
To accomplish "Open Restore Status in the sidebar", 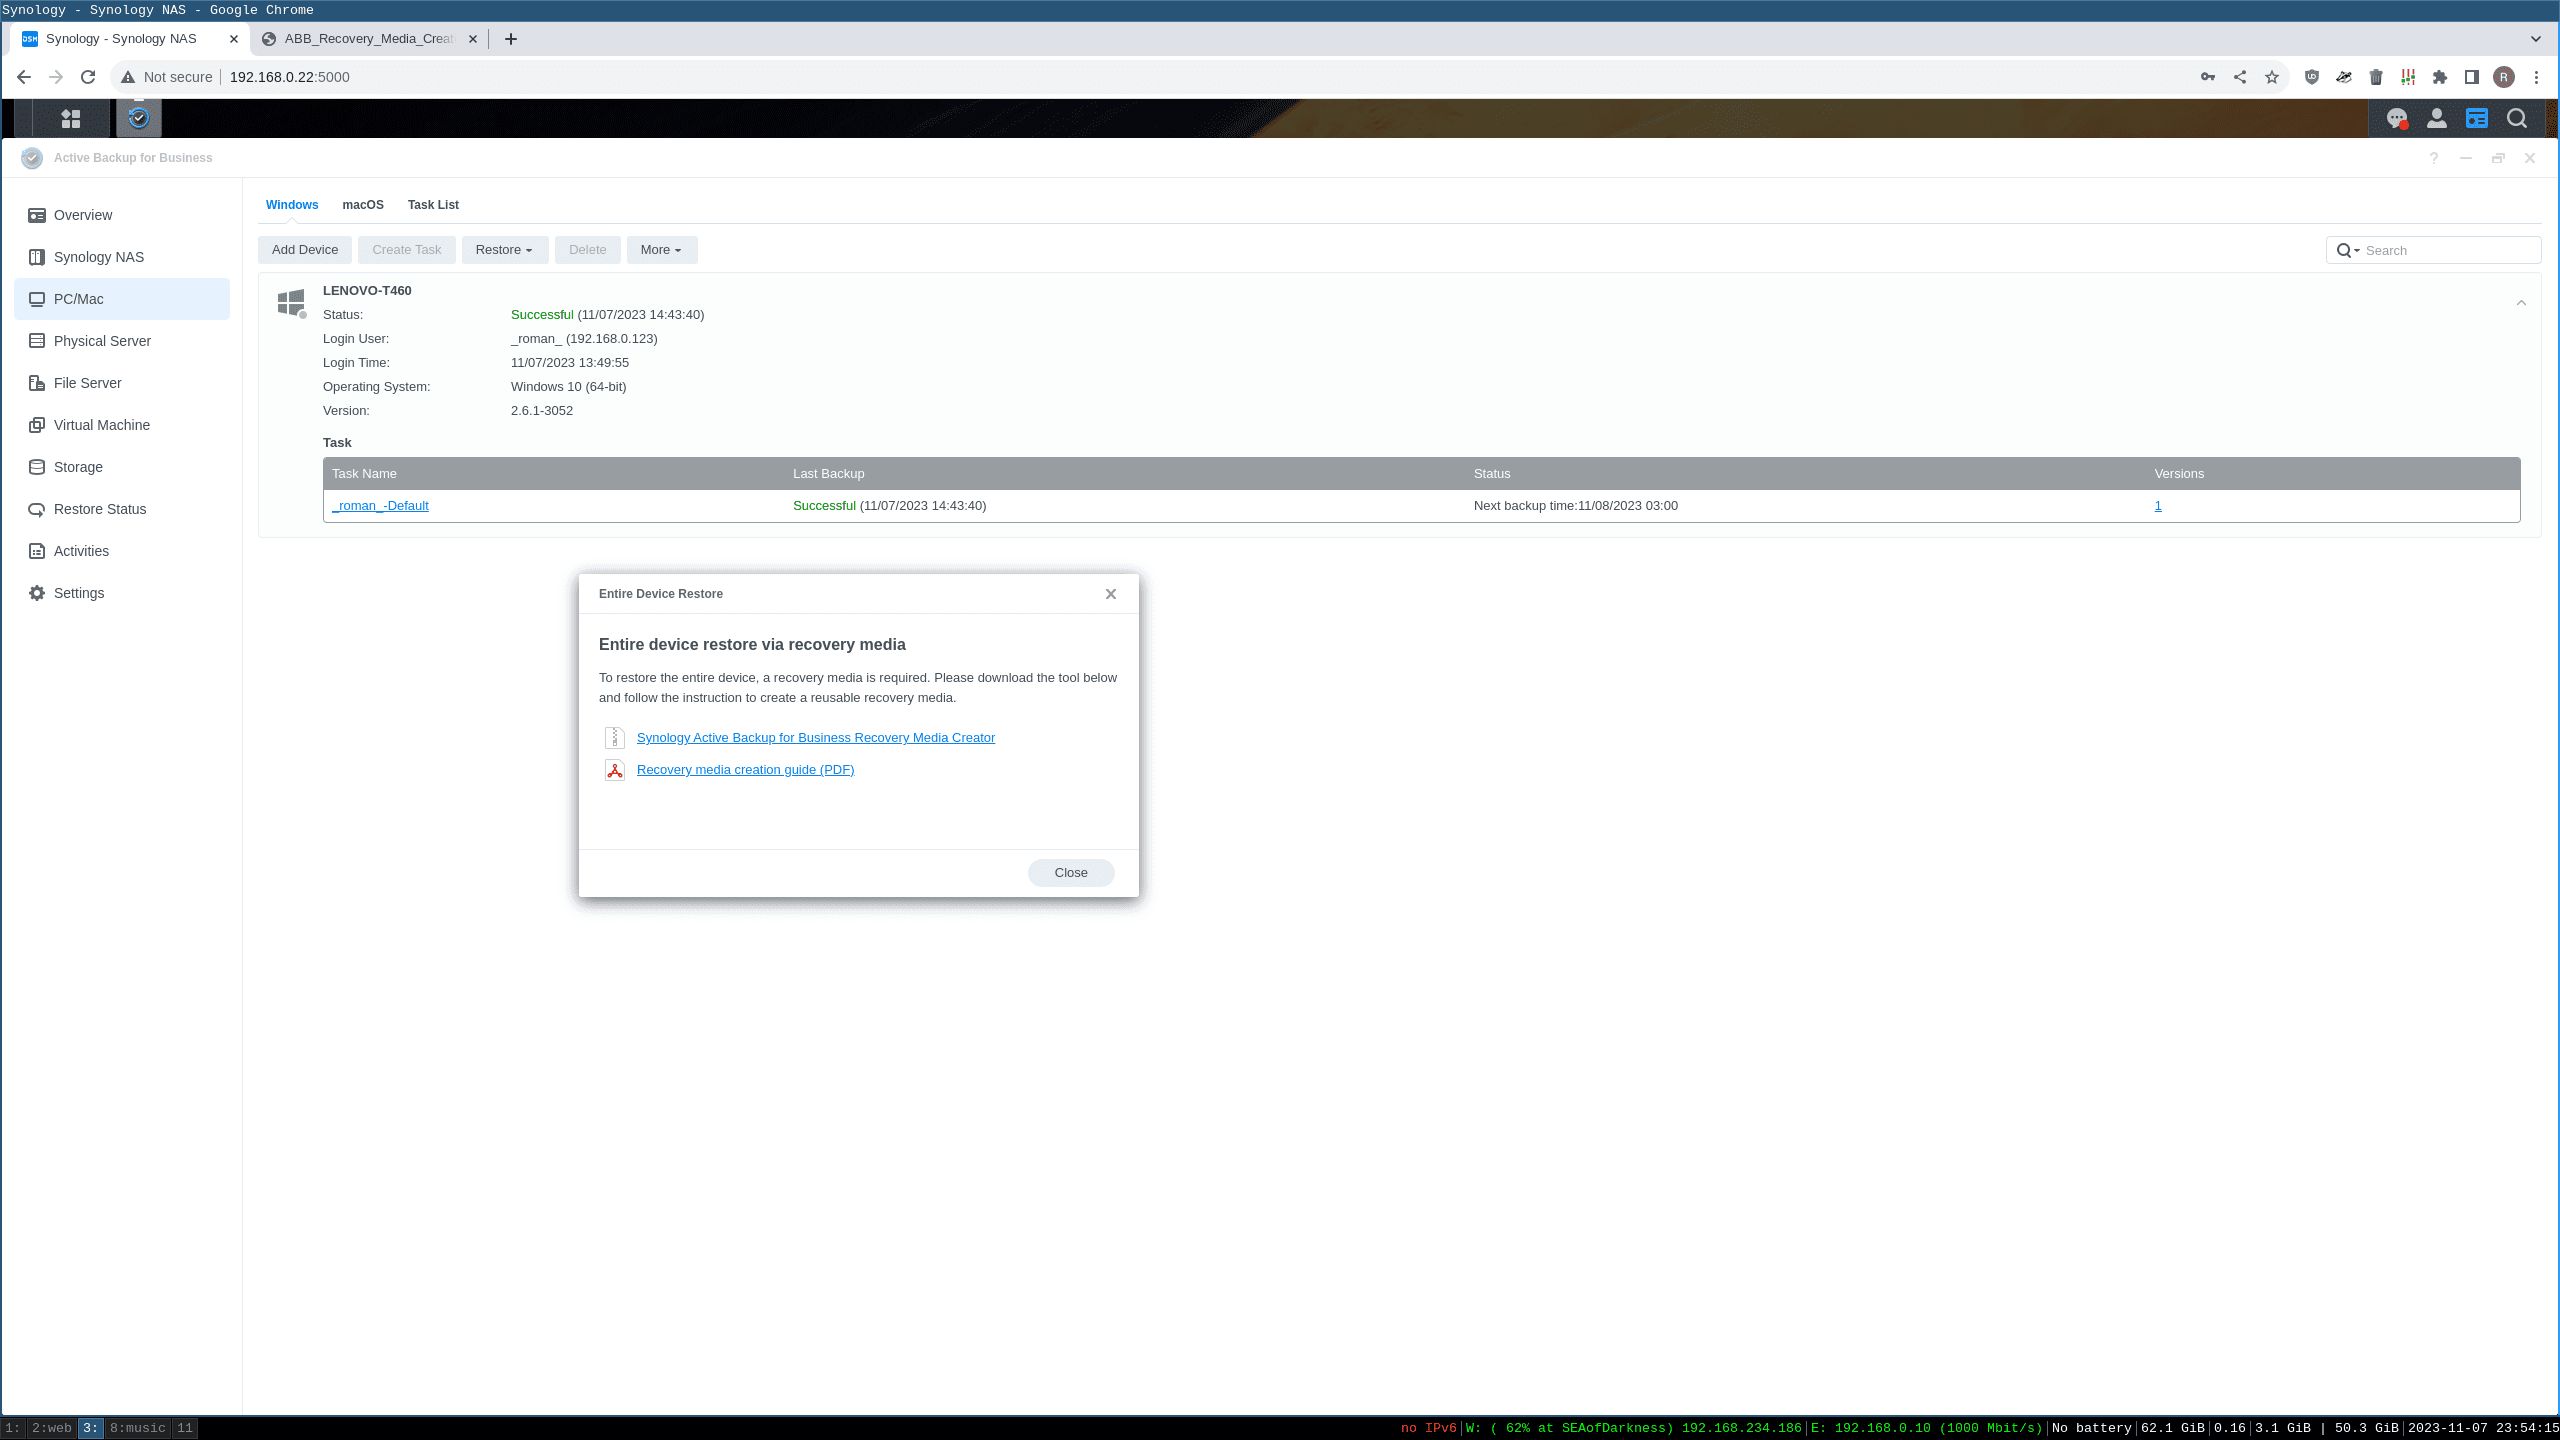I will point(122,509).
